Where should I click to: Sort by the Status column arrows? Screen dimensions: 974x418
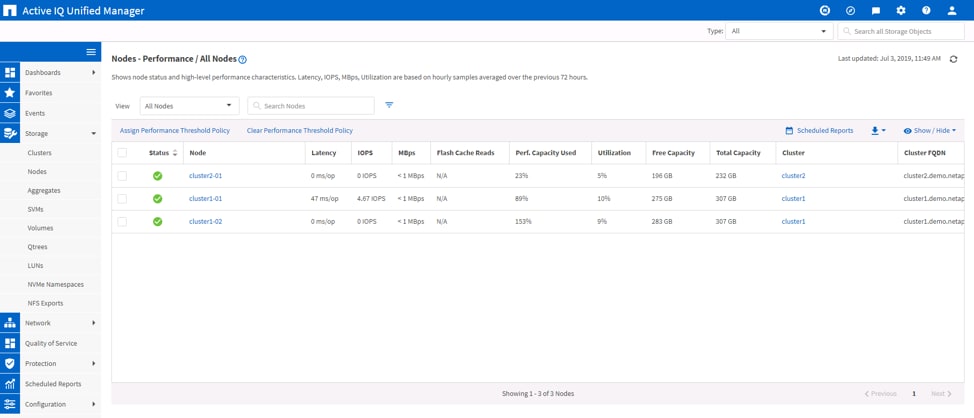[175, 153]
